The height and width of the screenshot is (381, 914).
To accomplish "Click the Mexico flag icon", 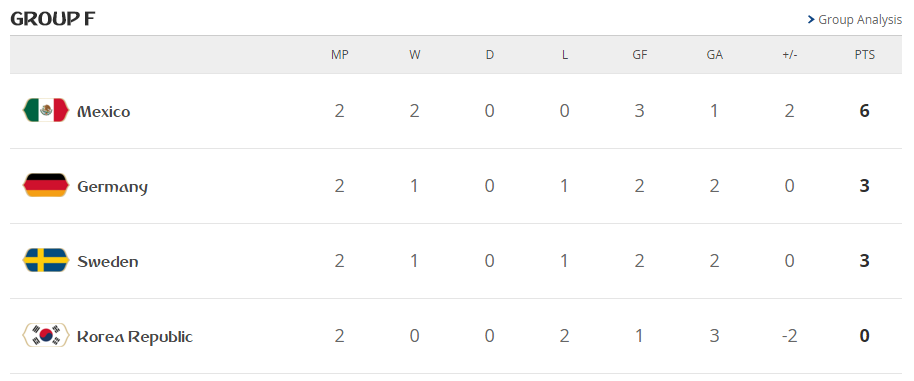I will 45,110.
